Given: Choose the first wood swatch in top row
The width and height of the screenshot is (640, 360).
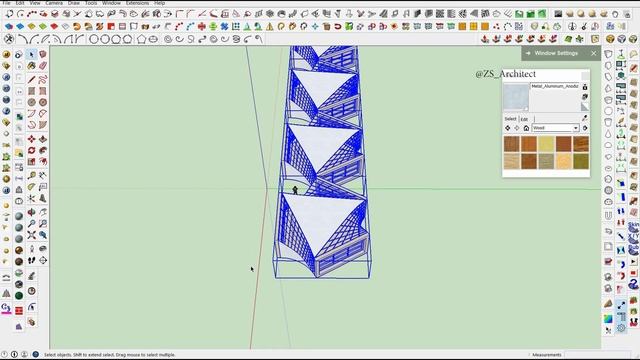Looking at the screenshot, I should (x=511, y=144).
